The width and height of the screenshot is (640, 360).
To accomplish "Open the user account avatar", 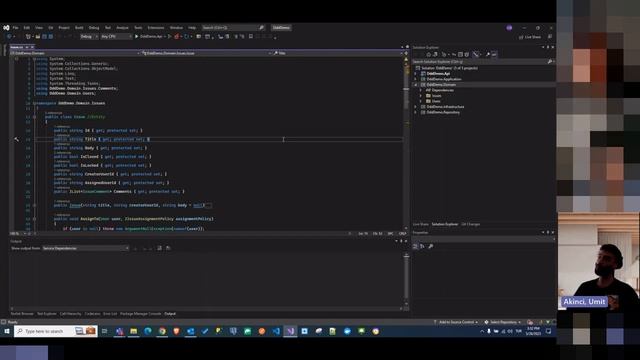I will 509,28.
